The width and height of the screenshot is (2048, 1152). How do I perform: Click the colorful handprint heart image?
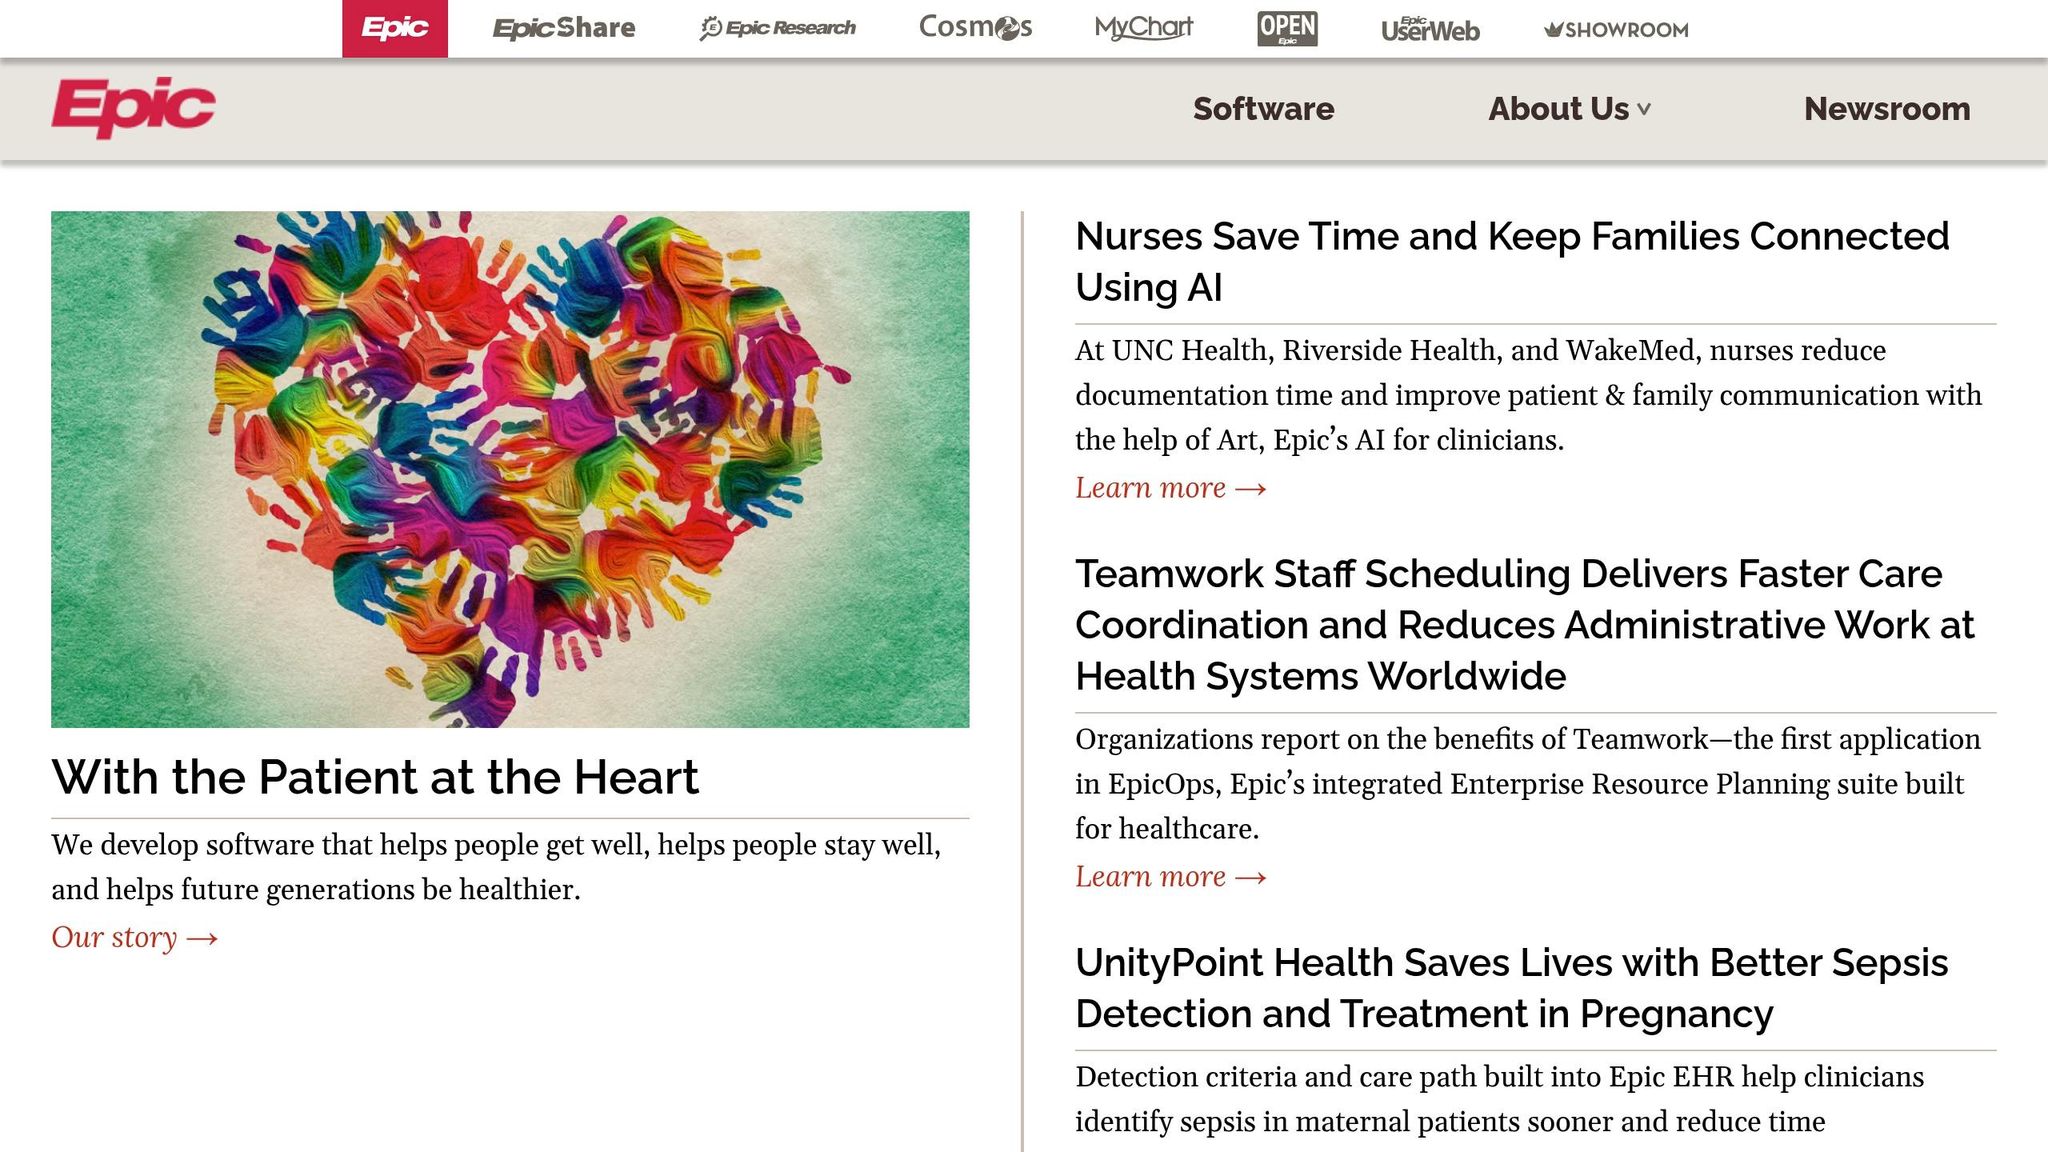tap(510, 469)
